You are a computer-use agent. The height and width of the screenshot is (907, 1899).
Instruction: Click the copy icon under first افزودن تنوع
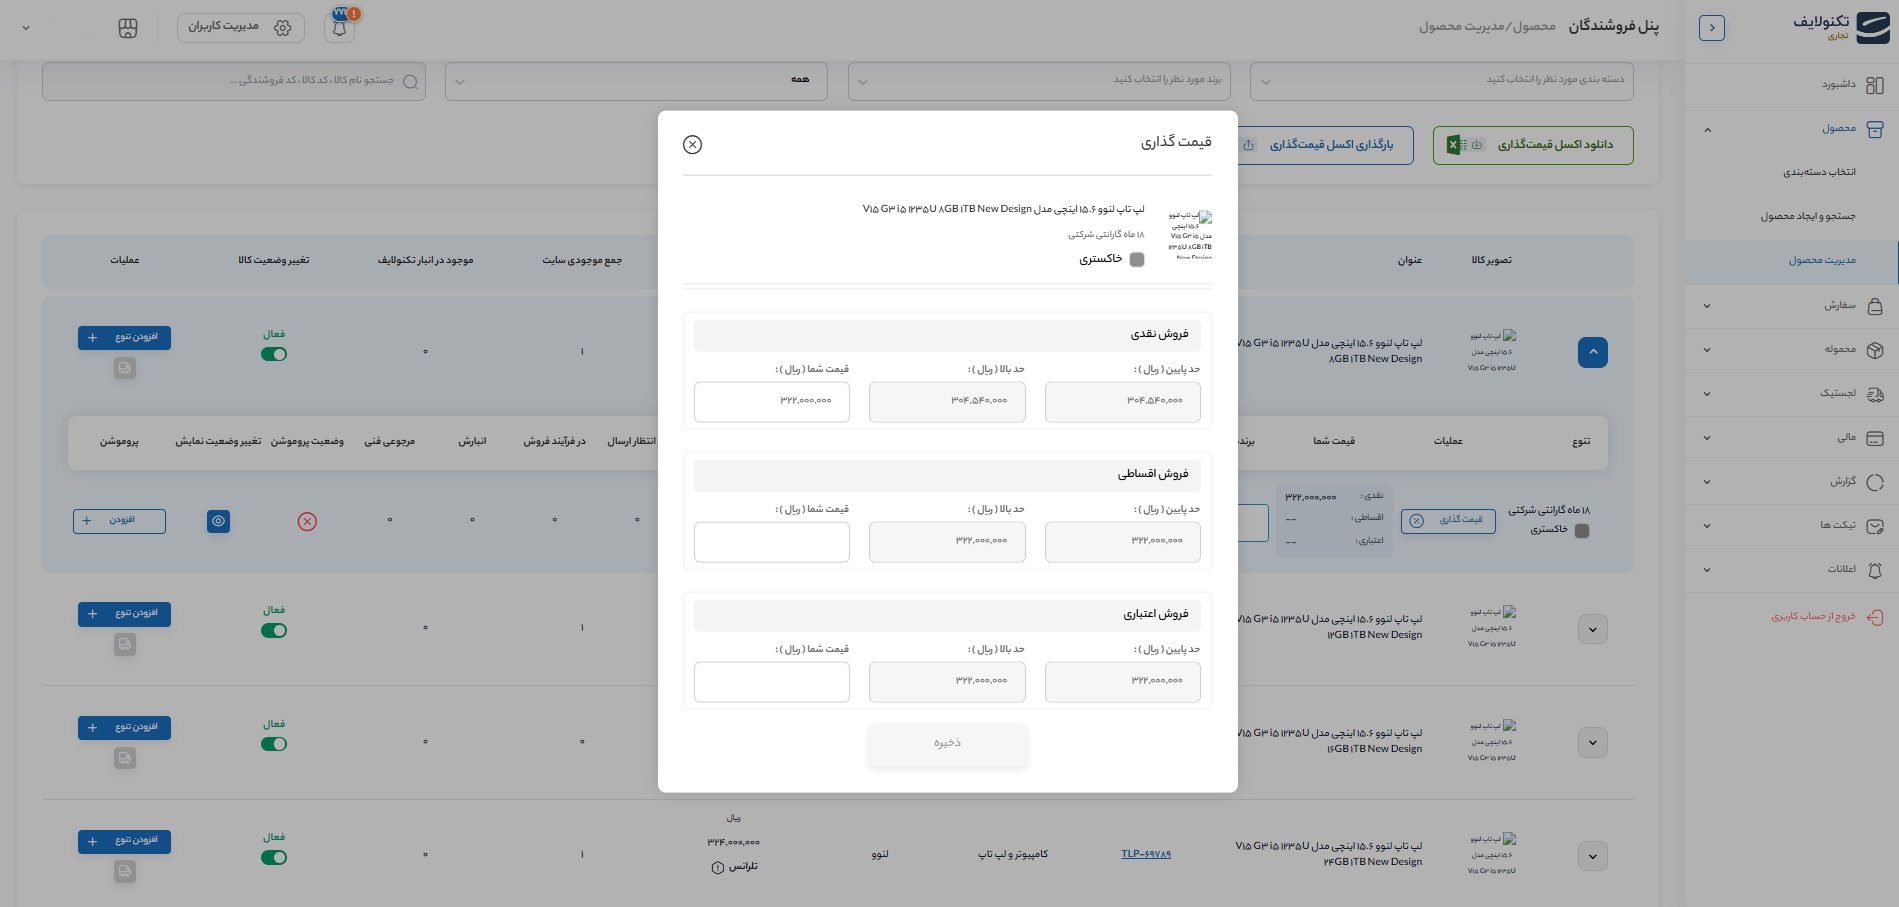[124, 369]
